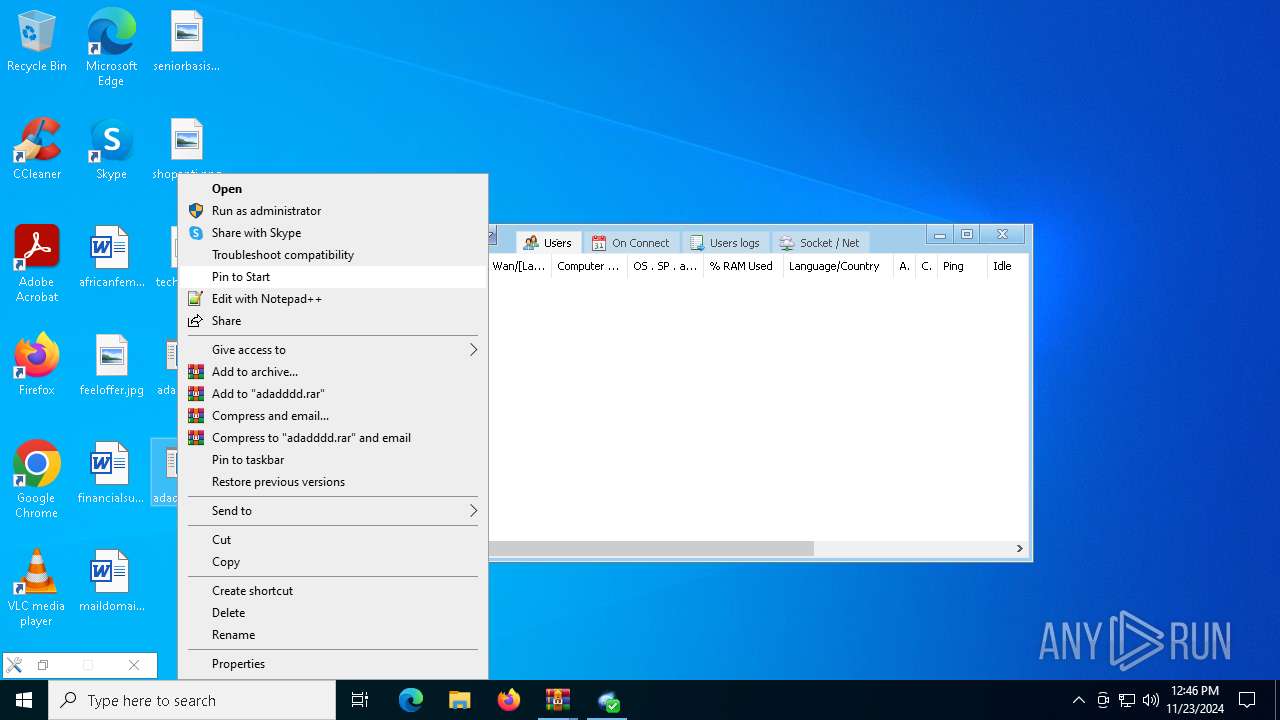Select the maildomai Word document icon

click(x=111, y=581)
